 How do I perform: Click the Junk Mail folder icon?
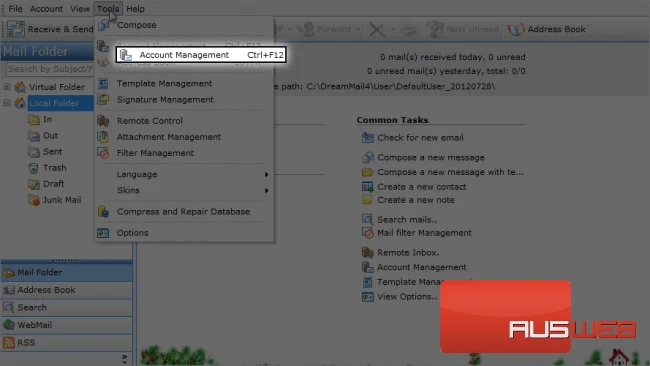34,200
